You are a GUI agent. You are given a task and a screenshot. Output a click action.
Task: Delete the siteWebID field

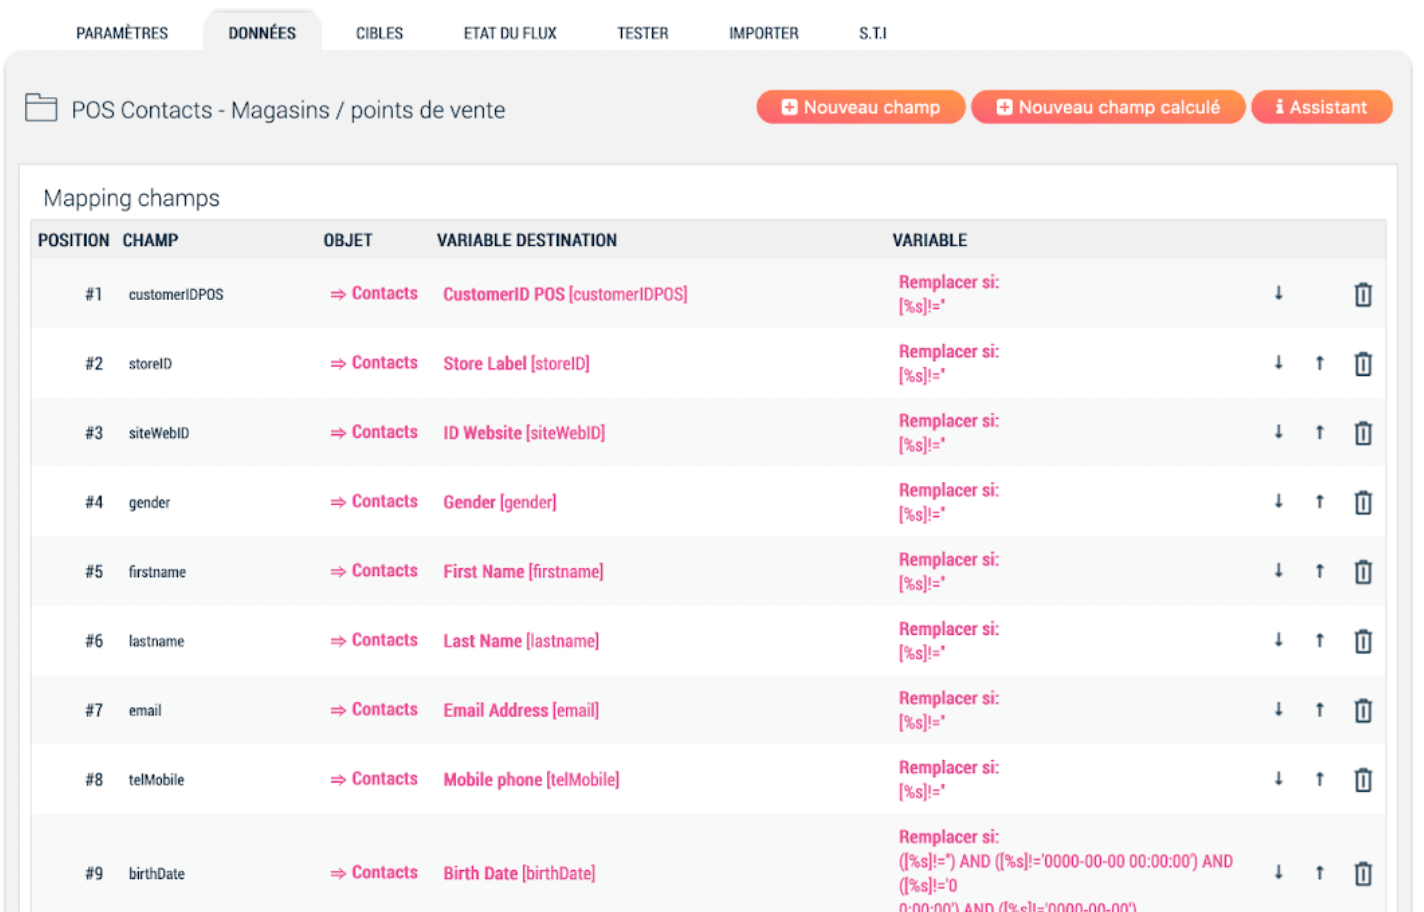(1362, 433)
